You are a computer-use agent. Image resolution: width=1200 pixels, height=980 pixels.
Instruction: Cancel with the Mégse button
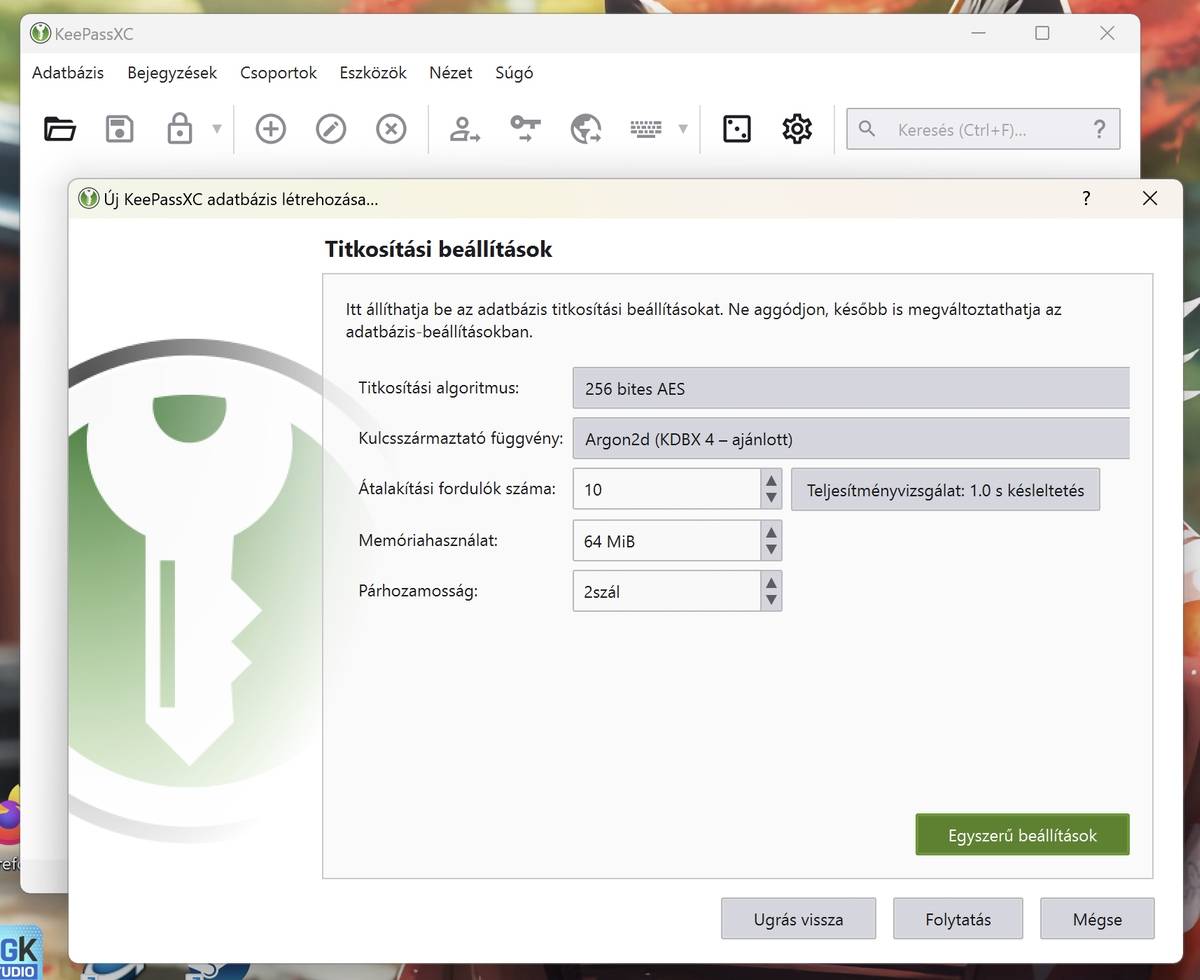(x=1097, y=919)
